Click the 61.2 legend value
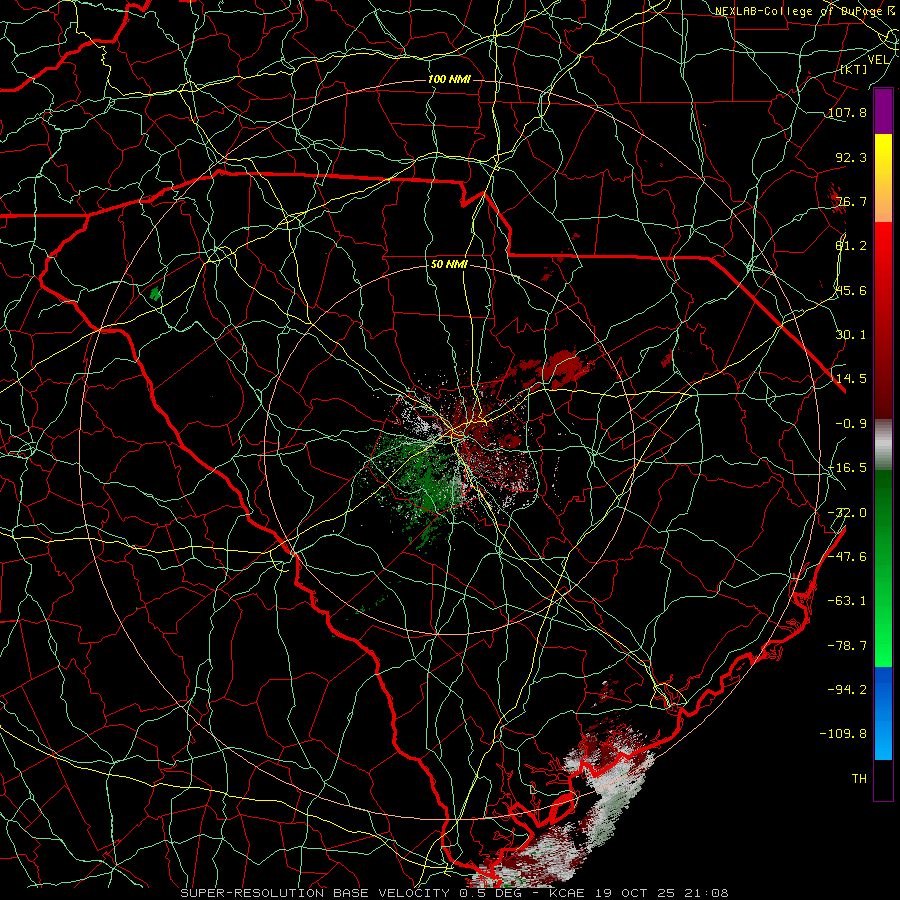This screenshot has height=900, width=900. [x=851, y=246]
